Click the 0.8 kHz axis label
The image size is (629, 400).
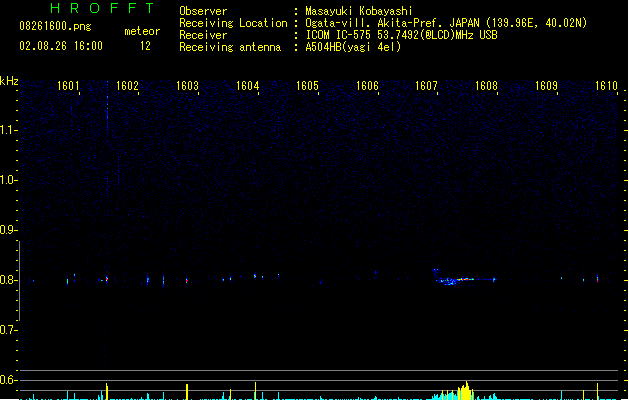[x=8, y=280]
